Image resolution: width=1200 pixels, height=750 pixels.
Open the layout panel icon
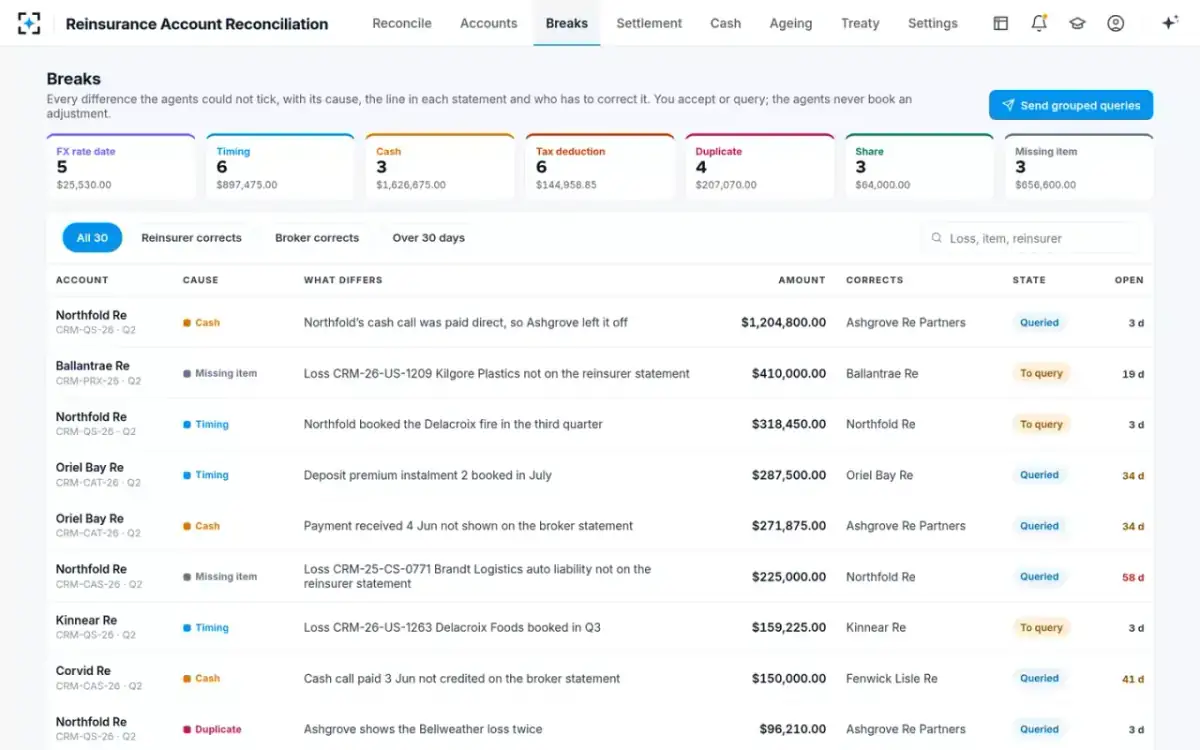1000,23
